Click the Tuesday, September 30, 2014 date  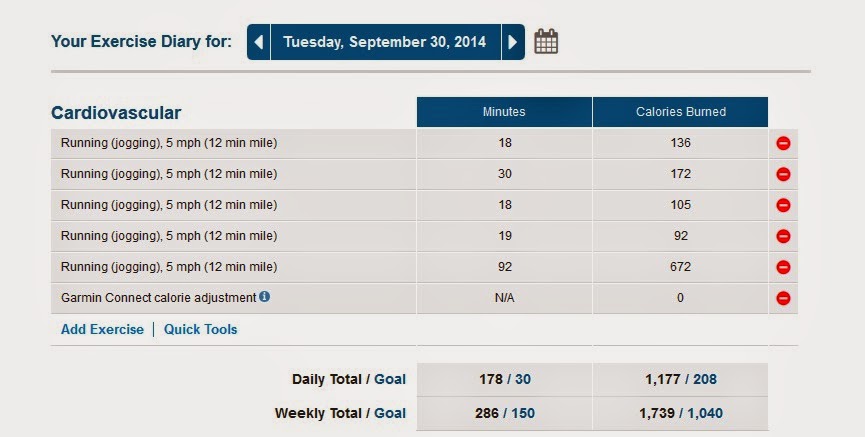385,42
